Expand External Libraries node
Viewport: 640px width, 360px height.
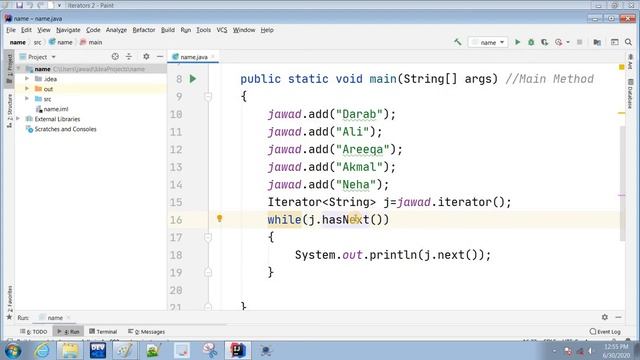tap(18, 119)
